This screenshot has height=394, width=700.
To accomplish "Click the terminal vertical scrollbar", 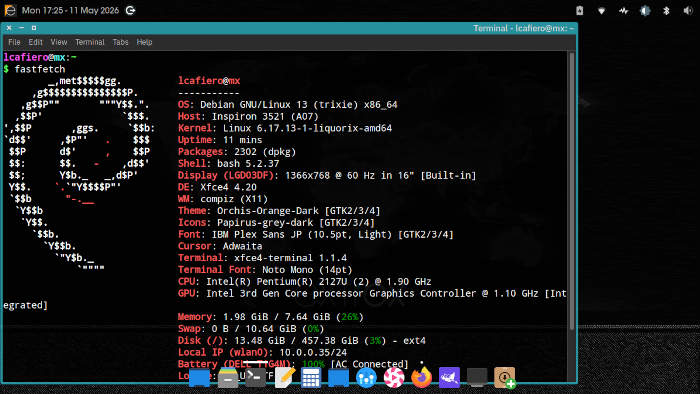I will coord(571,192).
